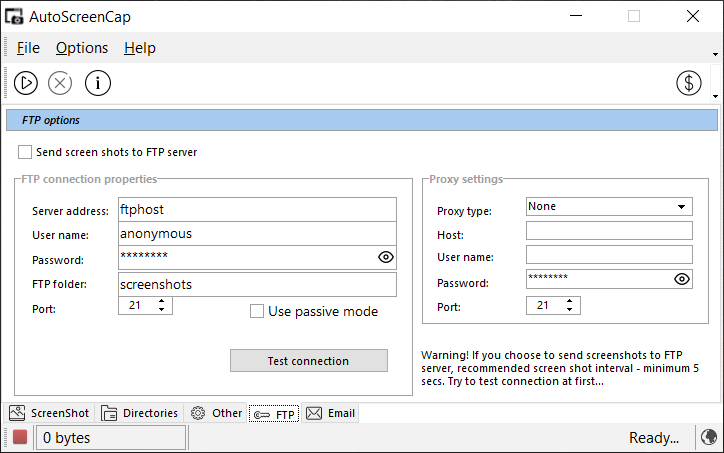Open the ScreenShot tab
724x453 pixels.
(x=49, y=413)
